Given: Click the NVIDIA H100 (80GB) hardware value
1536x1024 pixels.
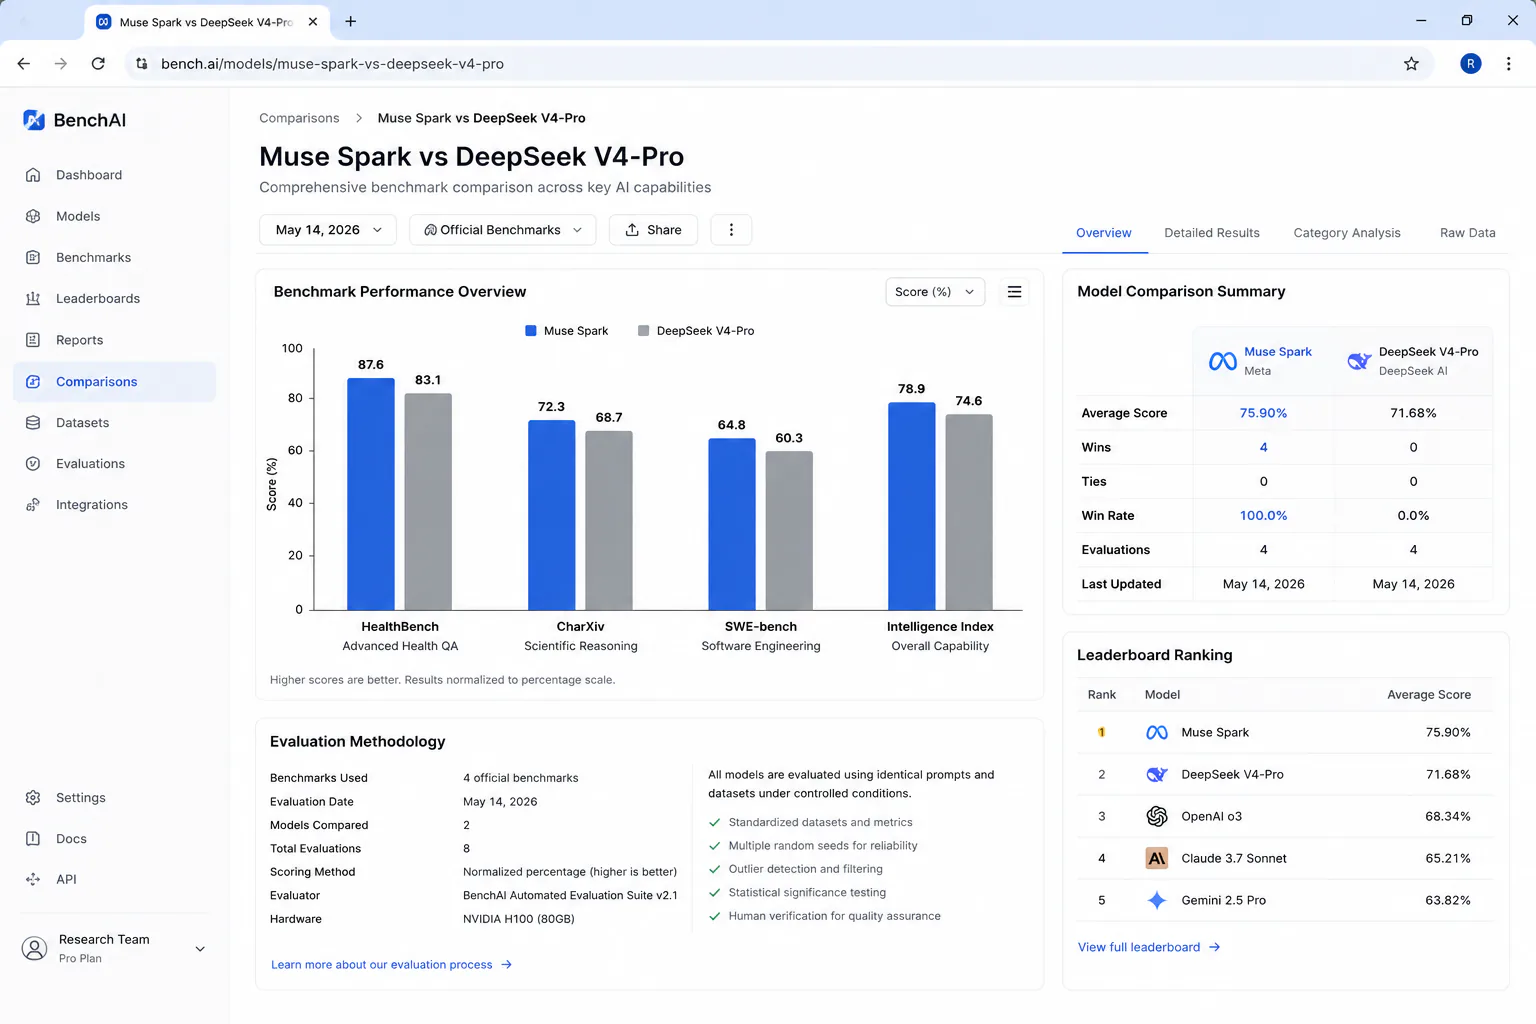Looking at the screenshot, I should point(518,919).
